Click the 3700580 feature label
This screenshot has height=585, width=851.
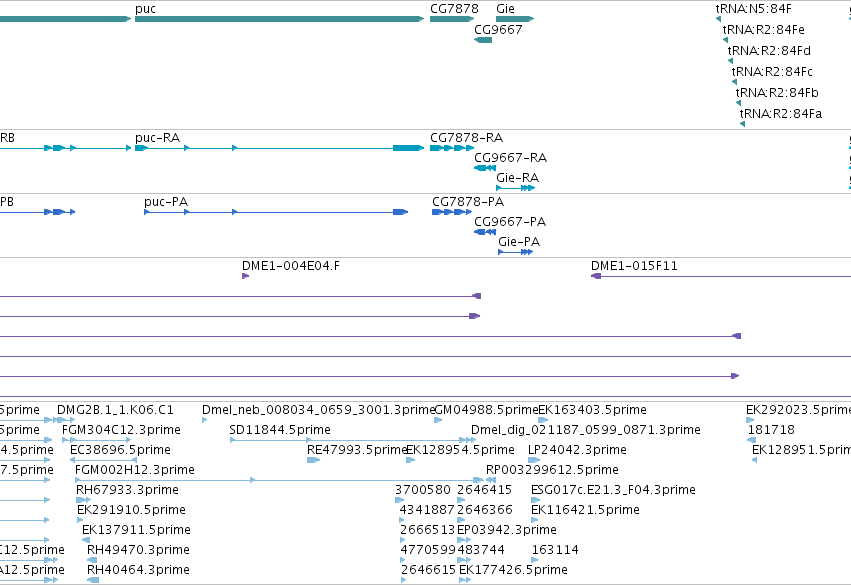pyautogui.click(x=423, y=490)
